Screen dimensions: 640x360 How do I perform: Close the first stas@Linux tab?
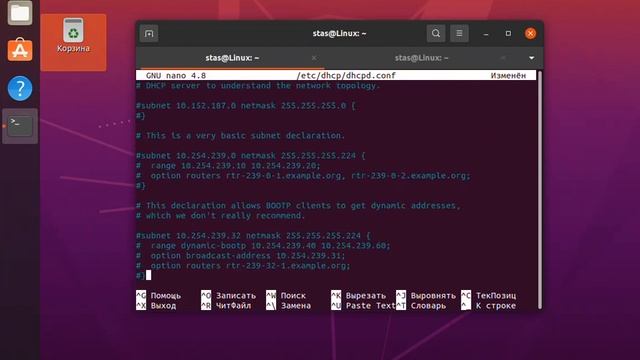pos(314,58)
